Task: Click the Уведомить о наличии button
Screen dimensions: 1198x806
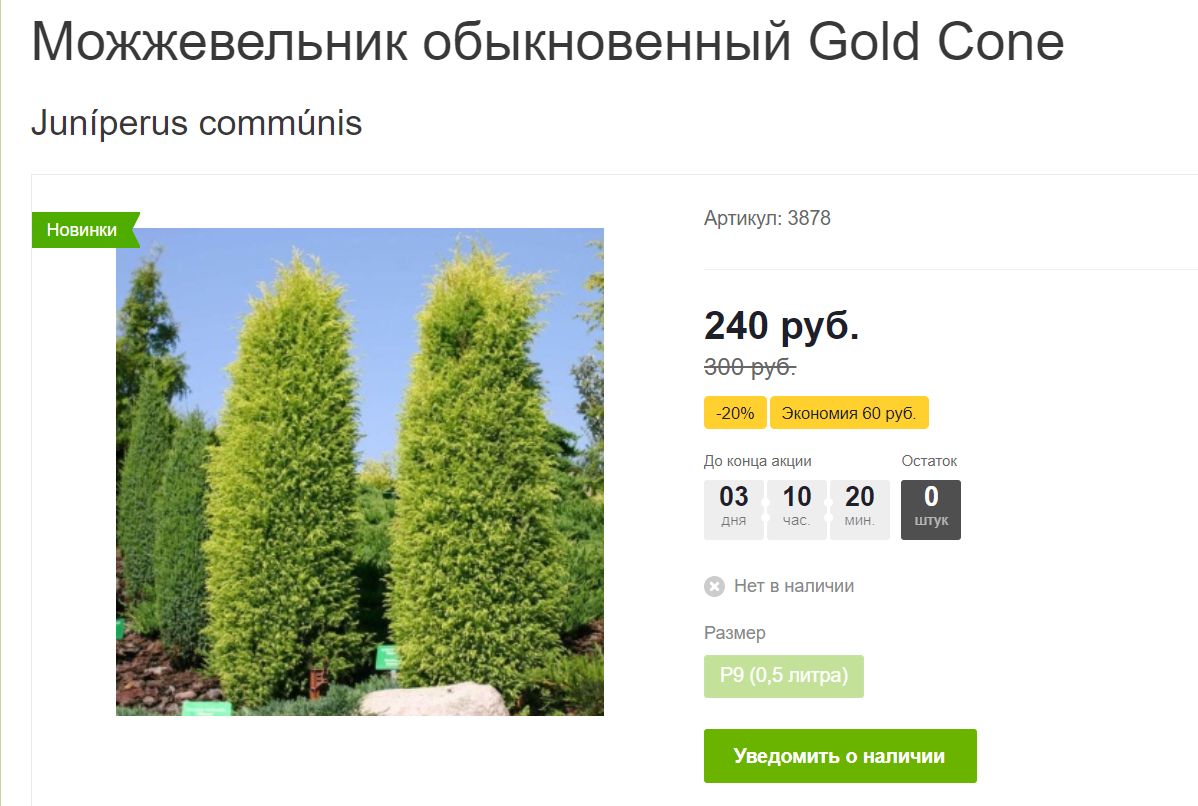Action: (840, 756)
